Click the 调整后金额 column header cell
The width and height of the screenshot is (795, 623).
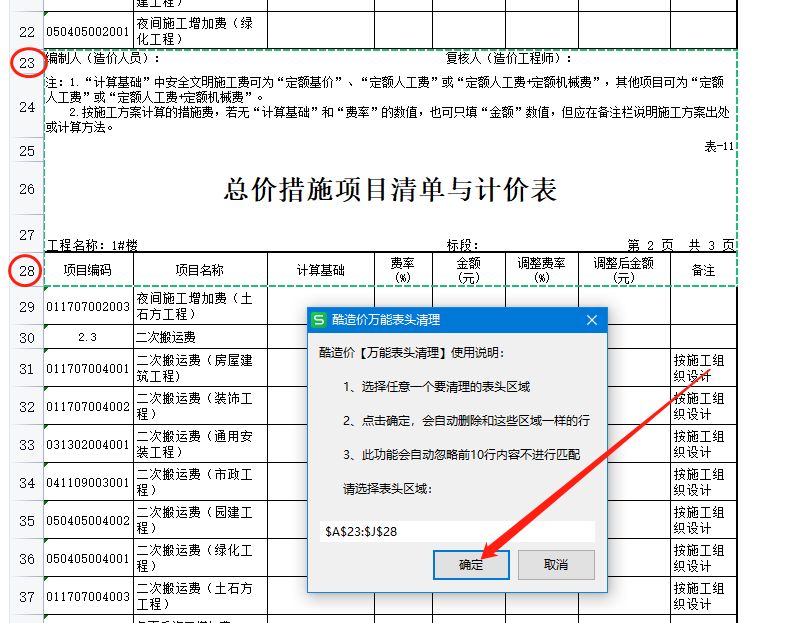pos(623,270)
